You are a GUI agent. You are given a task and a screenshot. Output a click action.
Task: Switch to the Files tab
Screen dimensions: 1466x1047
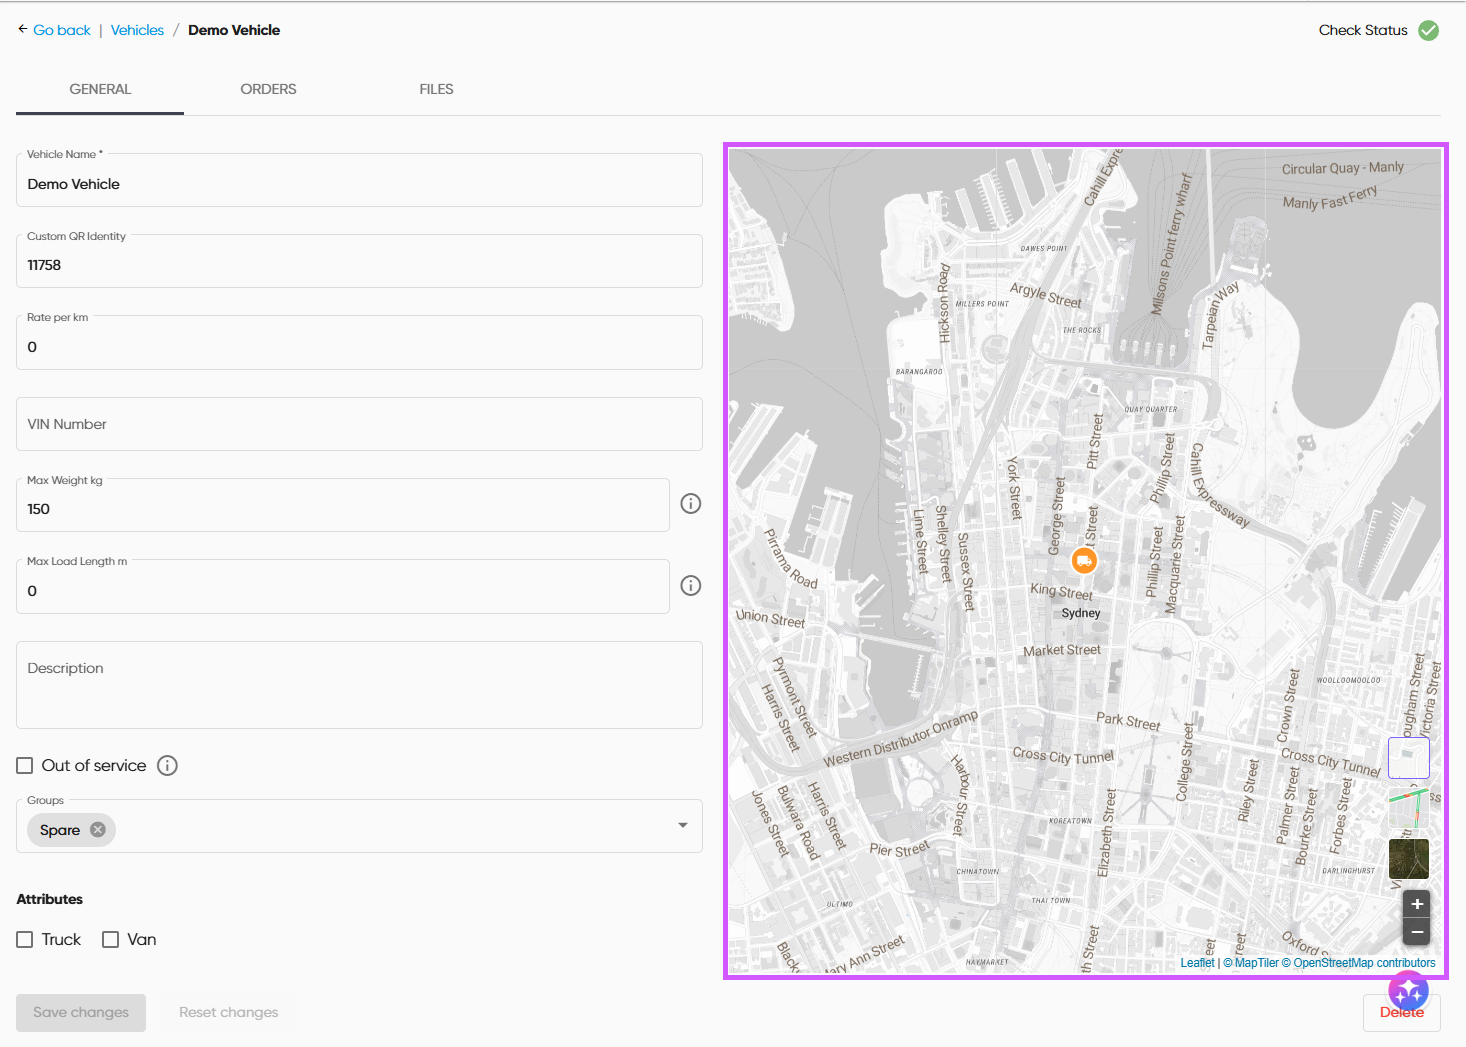point(436,89)
